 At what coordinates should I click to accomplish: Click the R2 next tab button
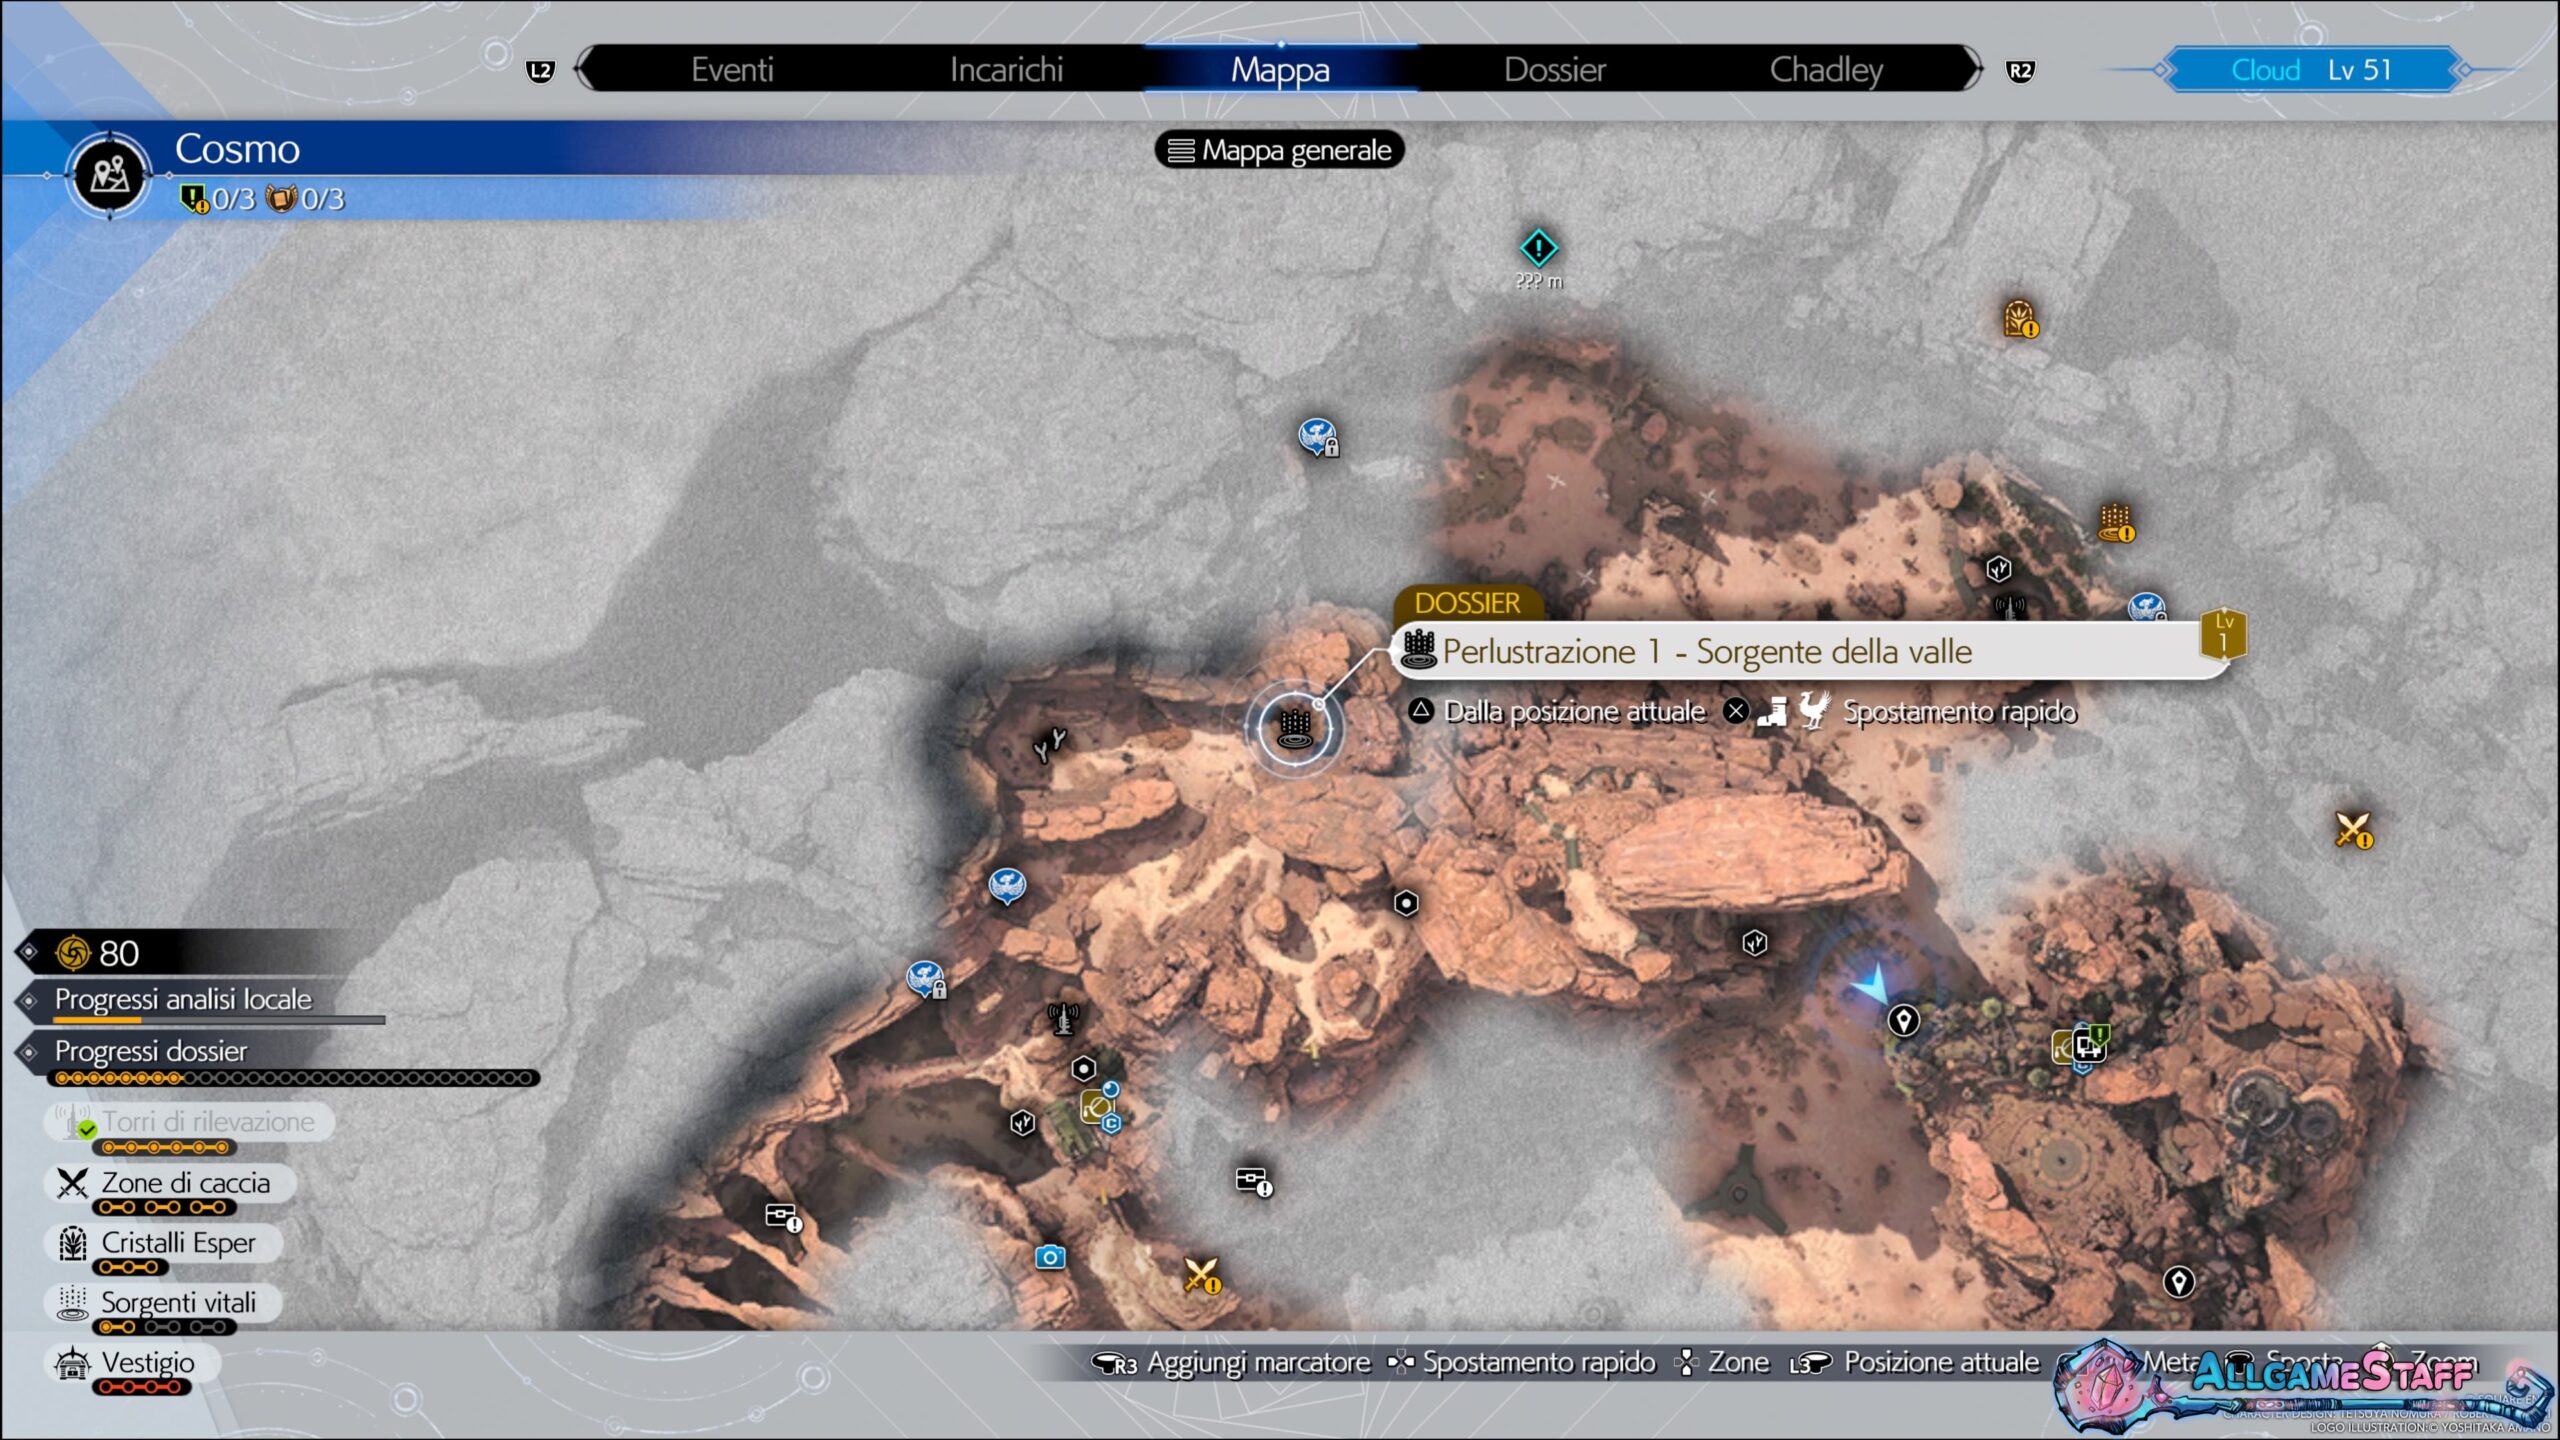click(2020, 71)
